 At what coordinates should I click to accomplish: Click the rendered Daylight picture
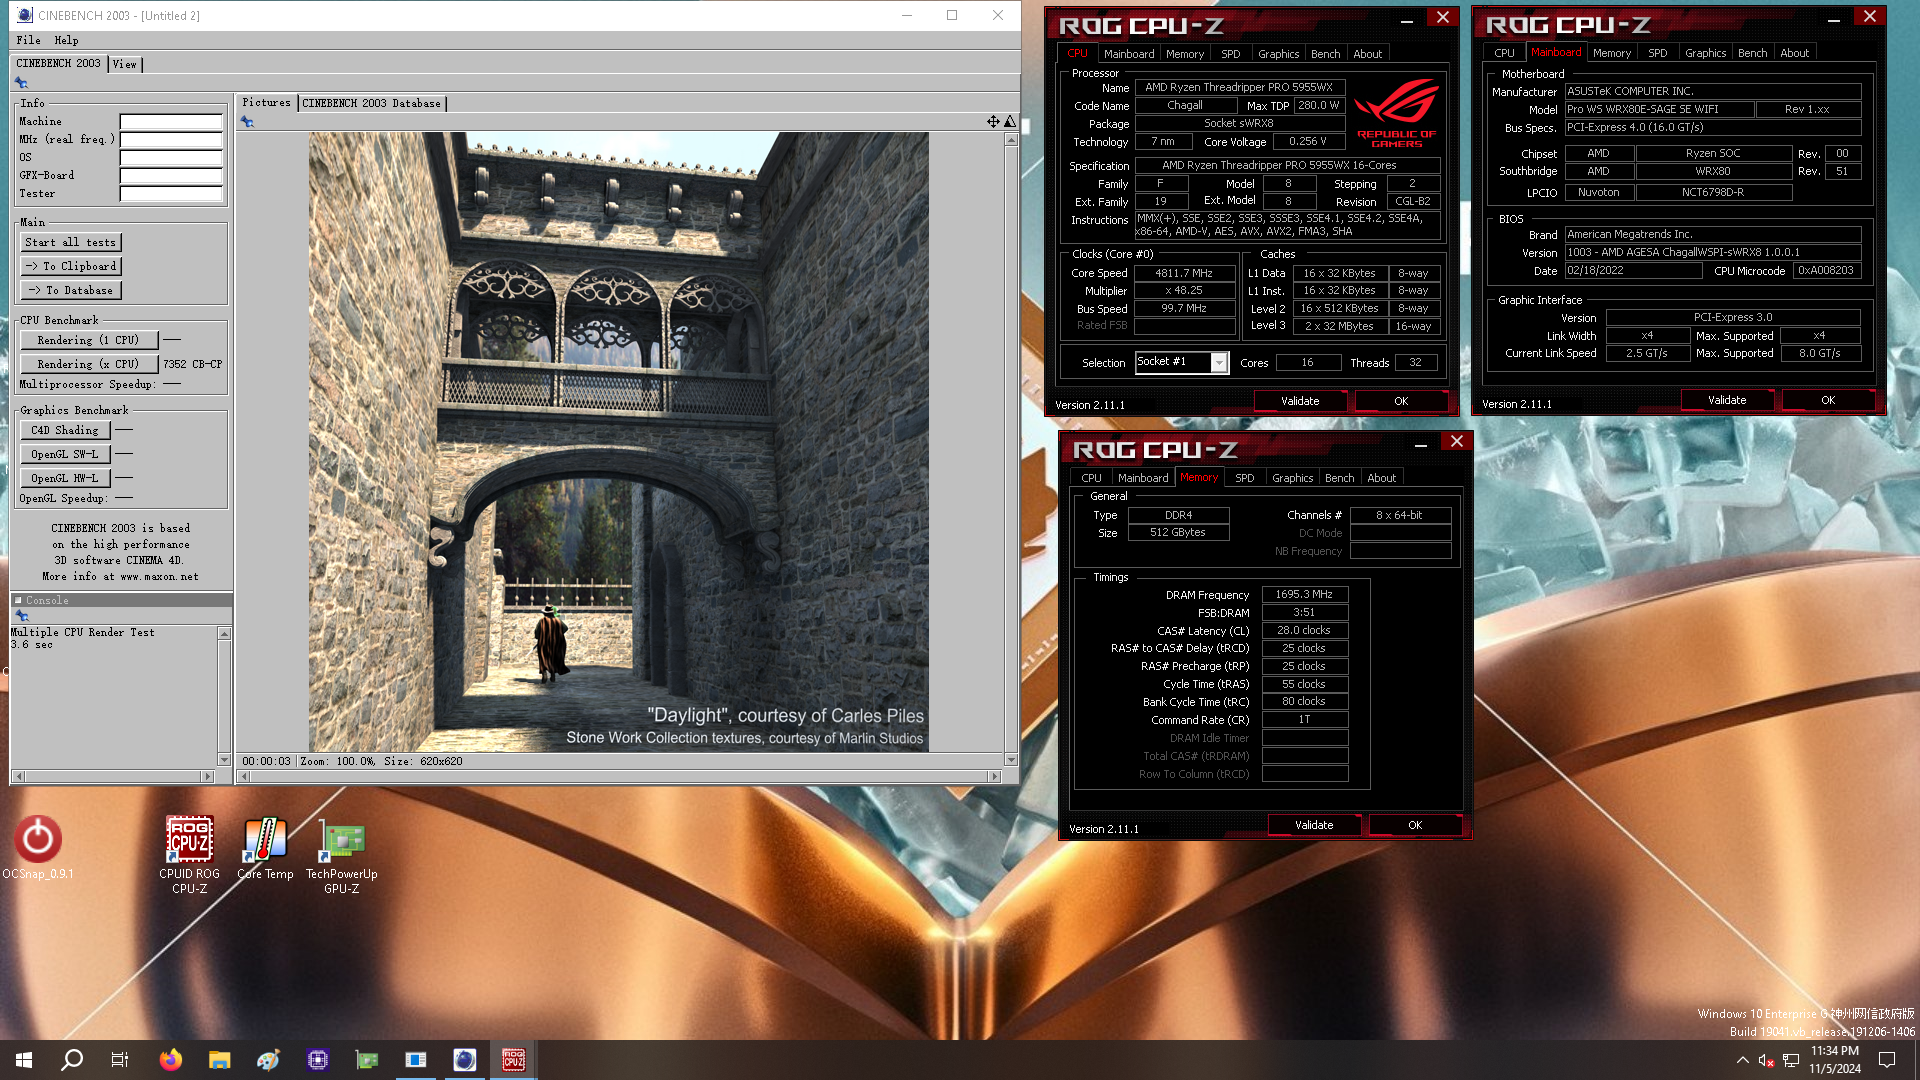(x=618, y=442)
